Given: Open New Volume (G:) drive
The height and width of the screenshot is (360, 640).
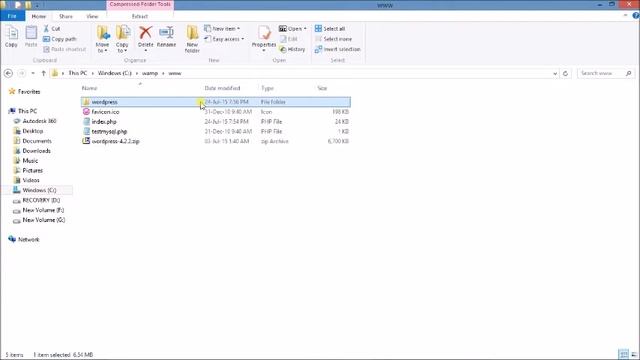Looking at the screenshot, I should tap(39, 220).
